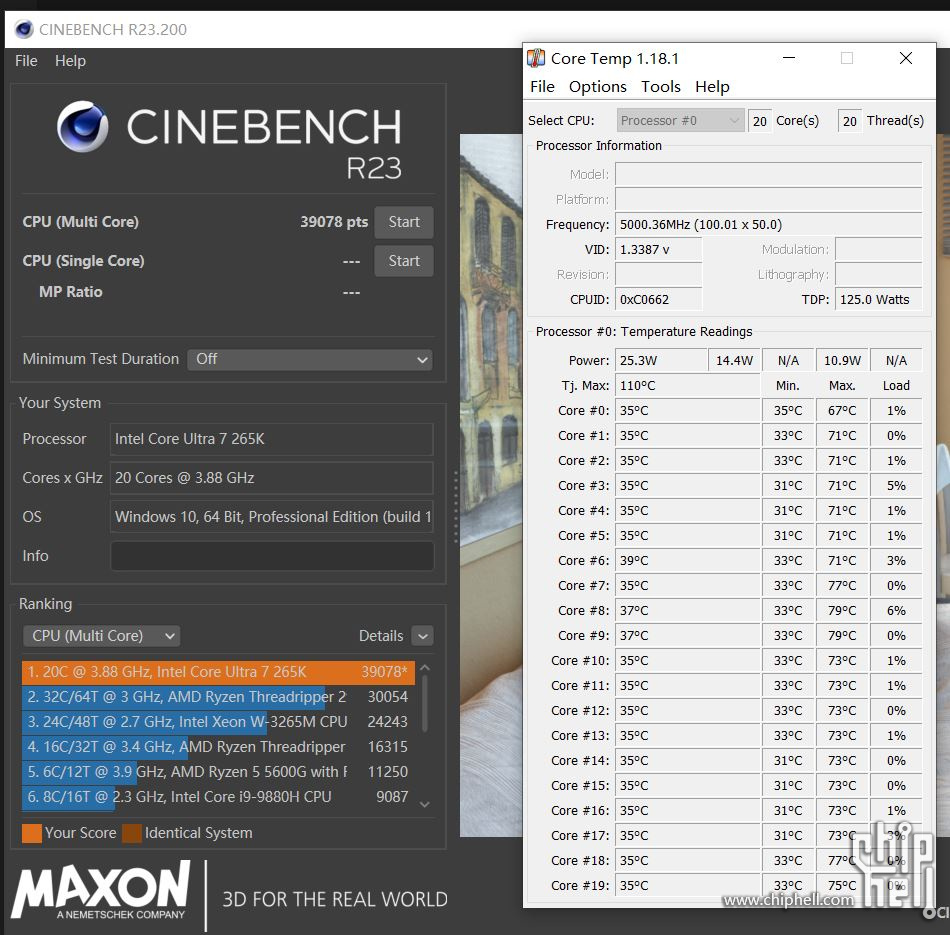Click the 10.9W power reading

coord(842,361)
